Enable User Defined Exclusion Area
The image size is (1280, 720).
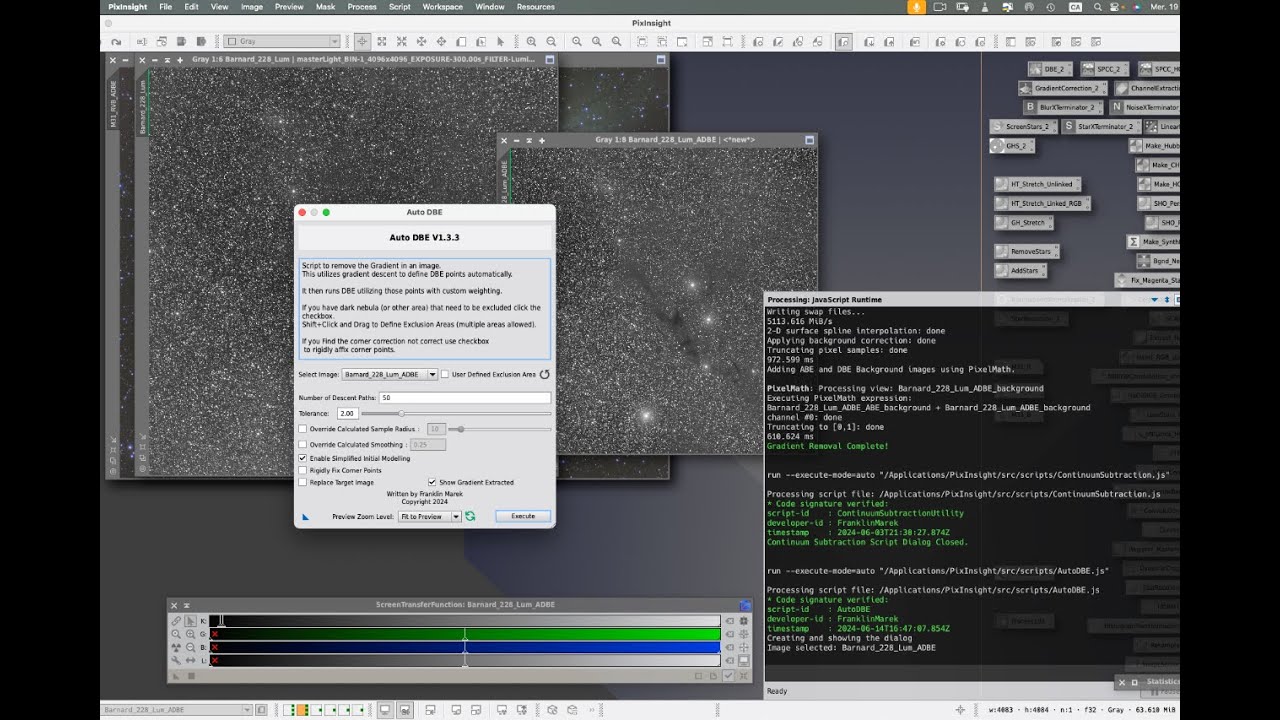445,375
